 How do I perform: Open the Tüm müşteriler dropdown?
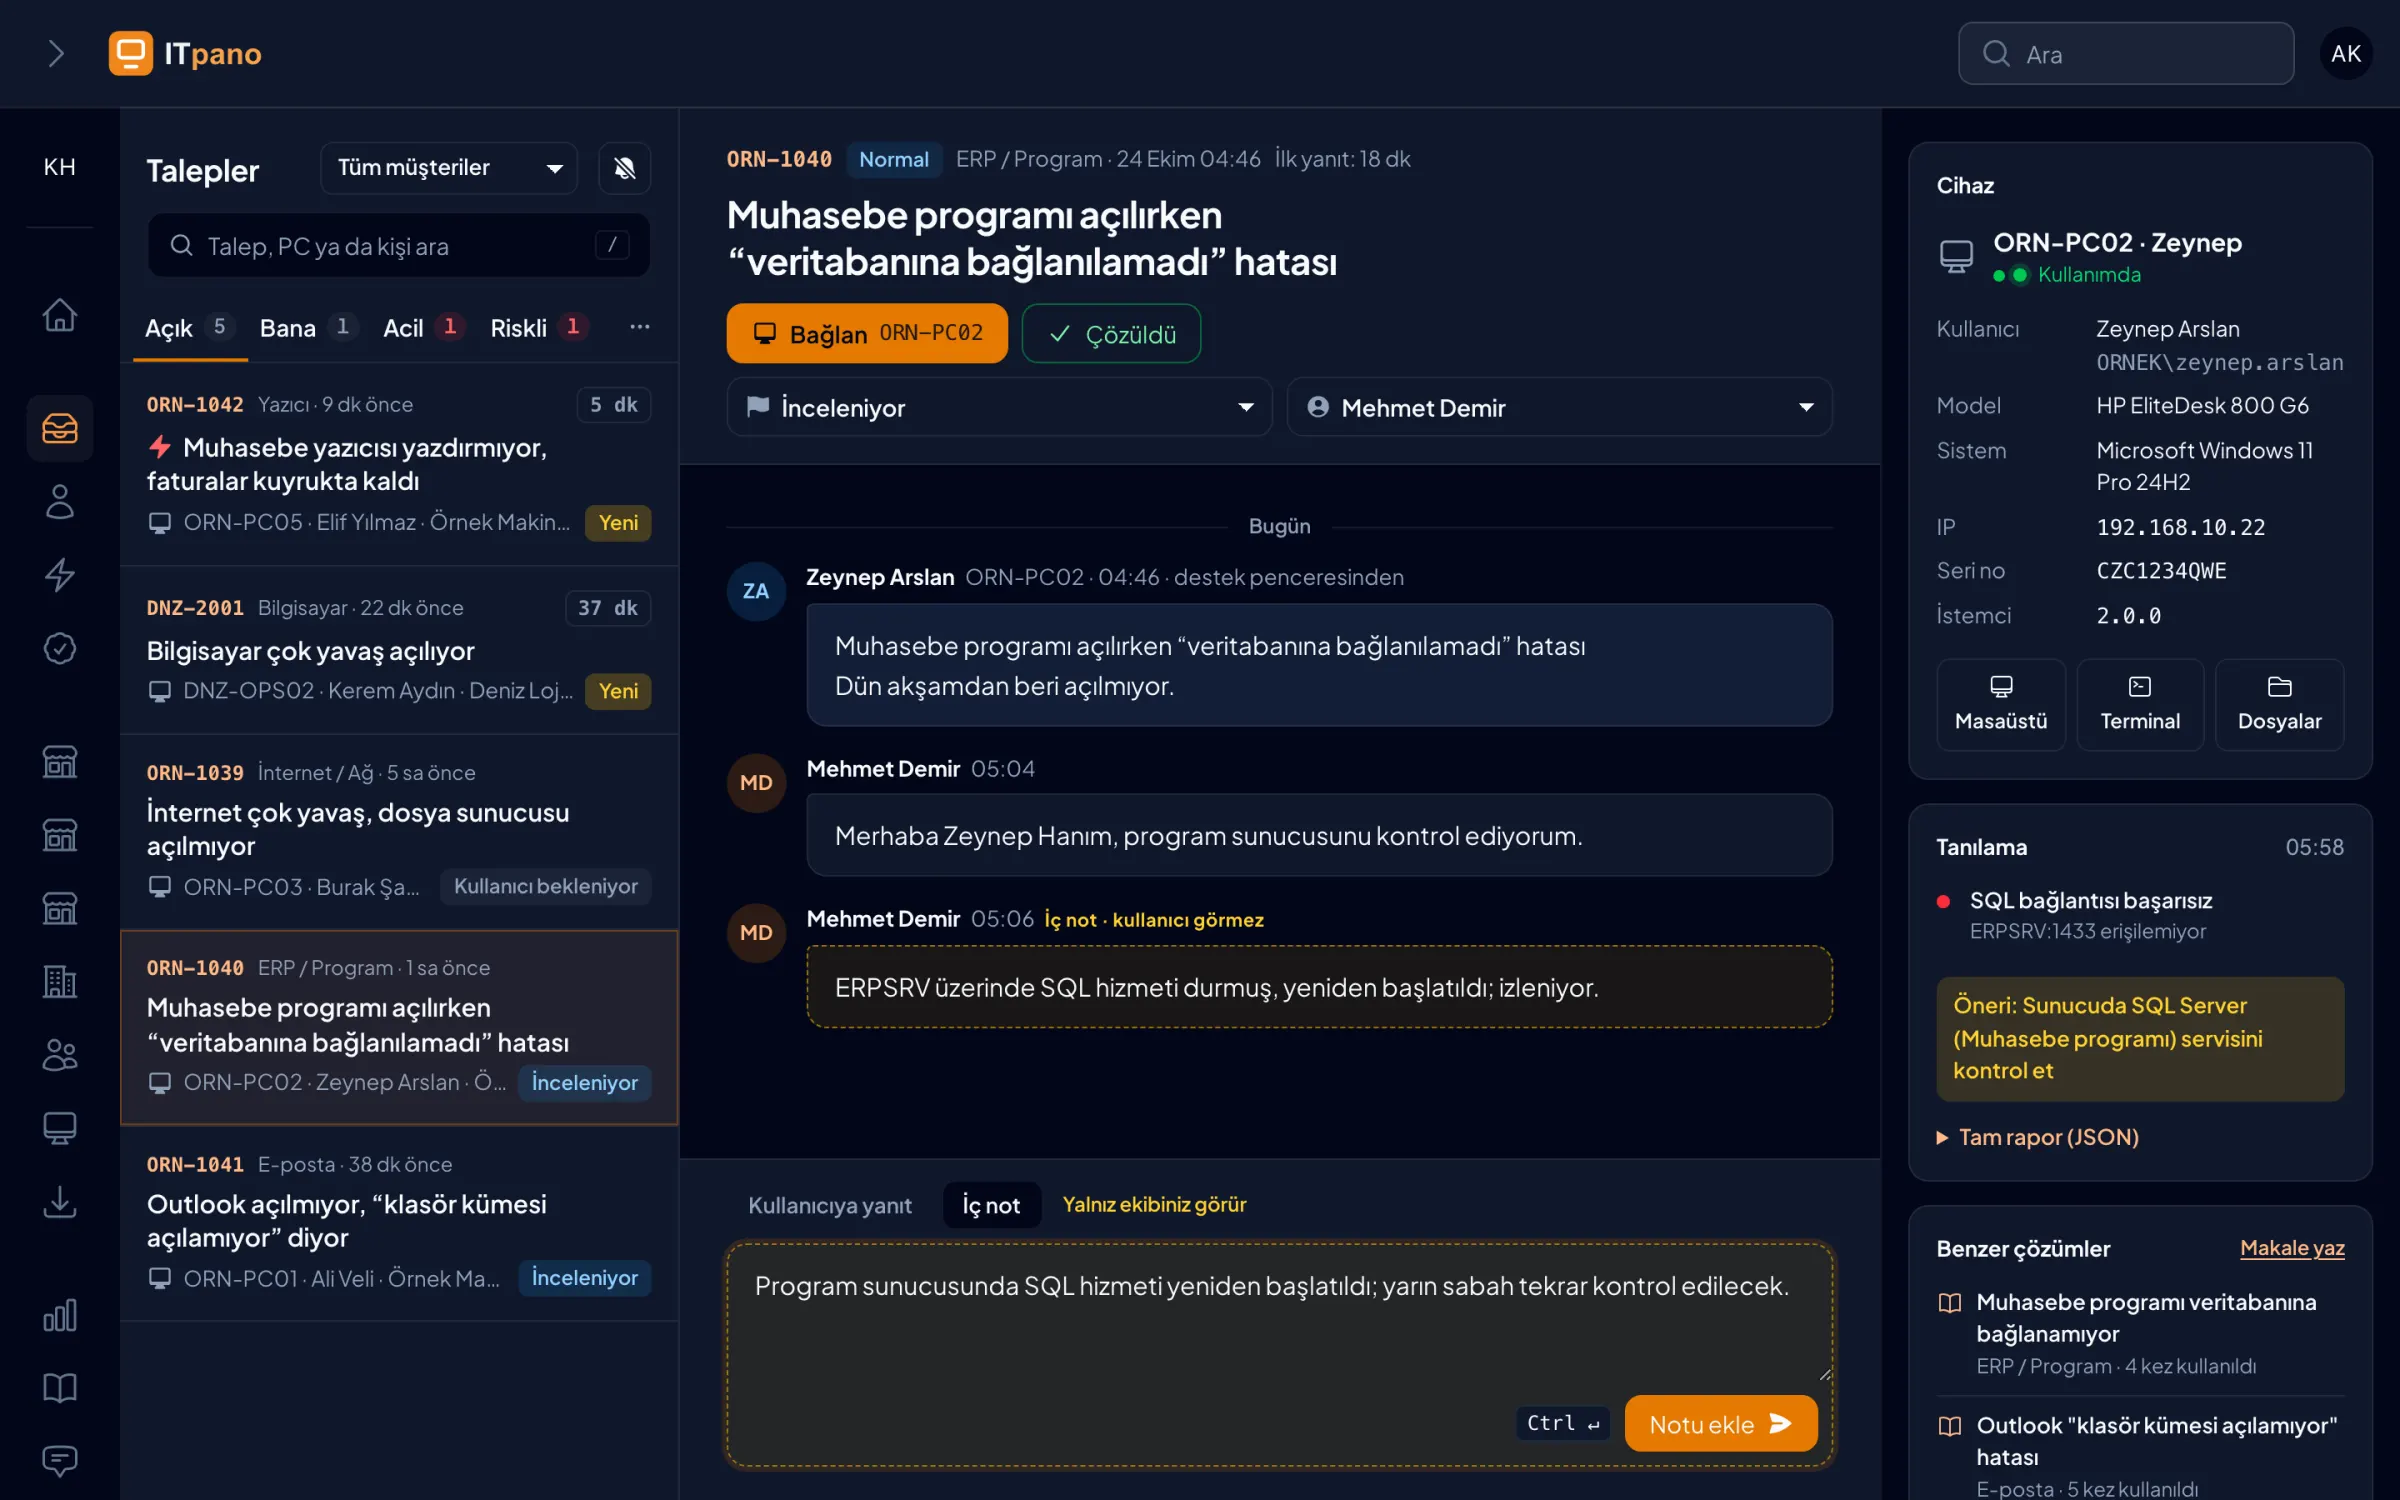(x=449, y=168)
